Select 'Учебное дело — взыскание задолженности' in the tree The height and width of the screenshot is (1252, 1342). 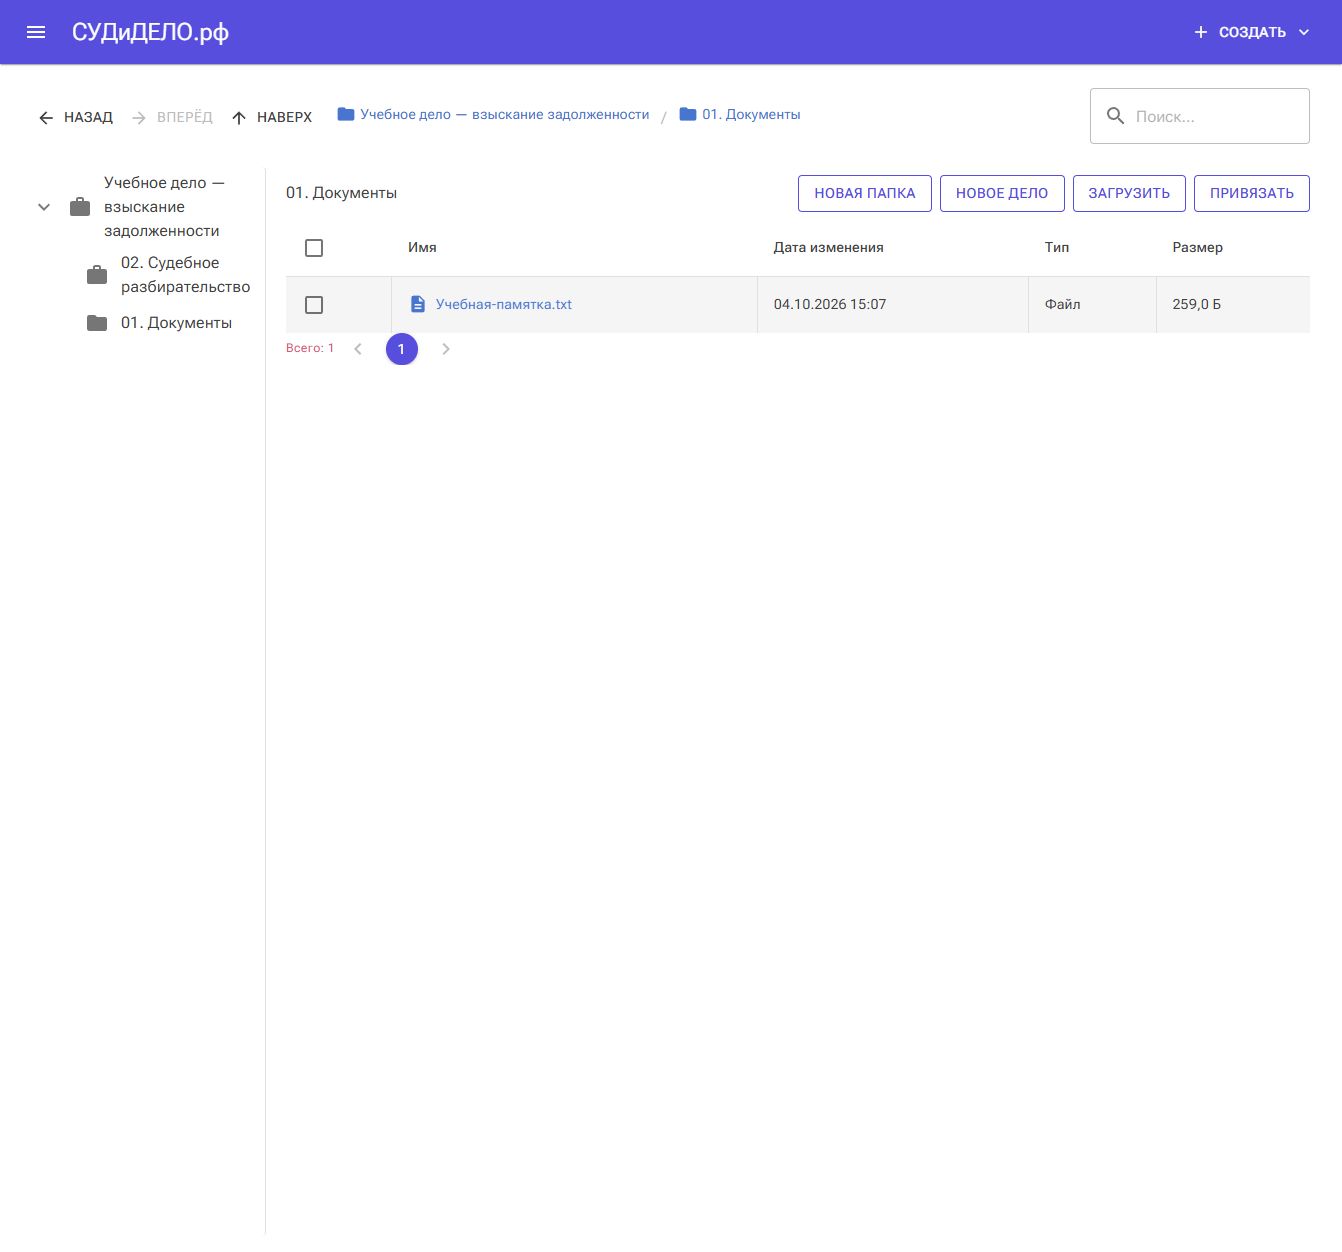point(164,207)
